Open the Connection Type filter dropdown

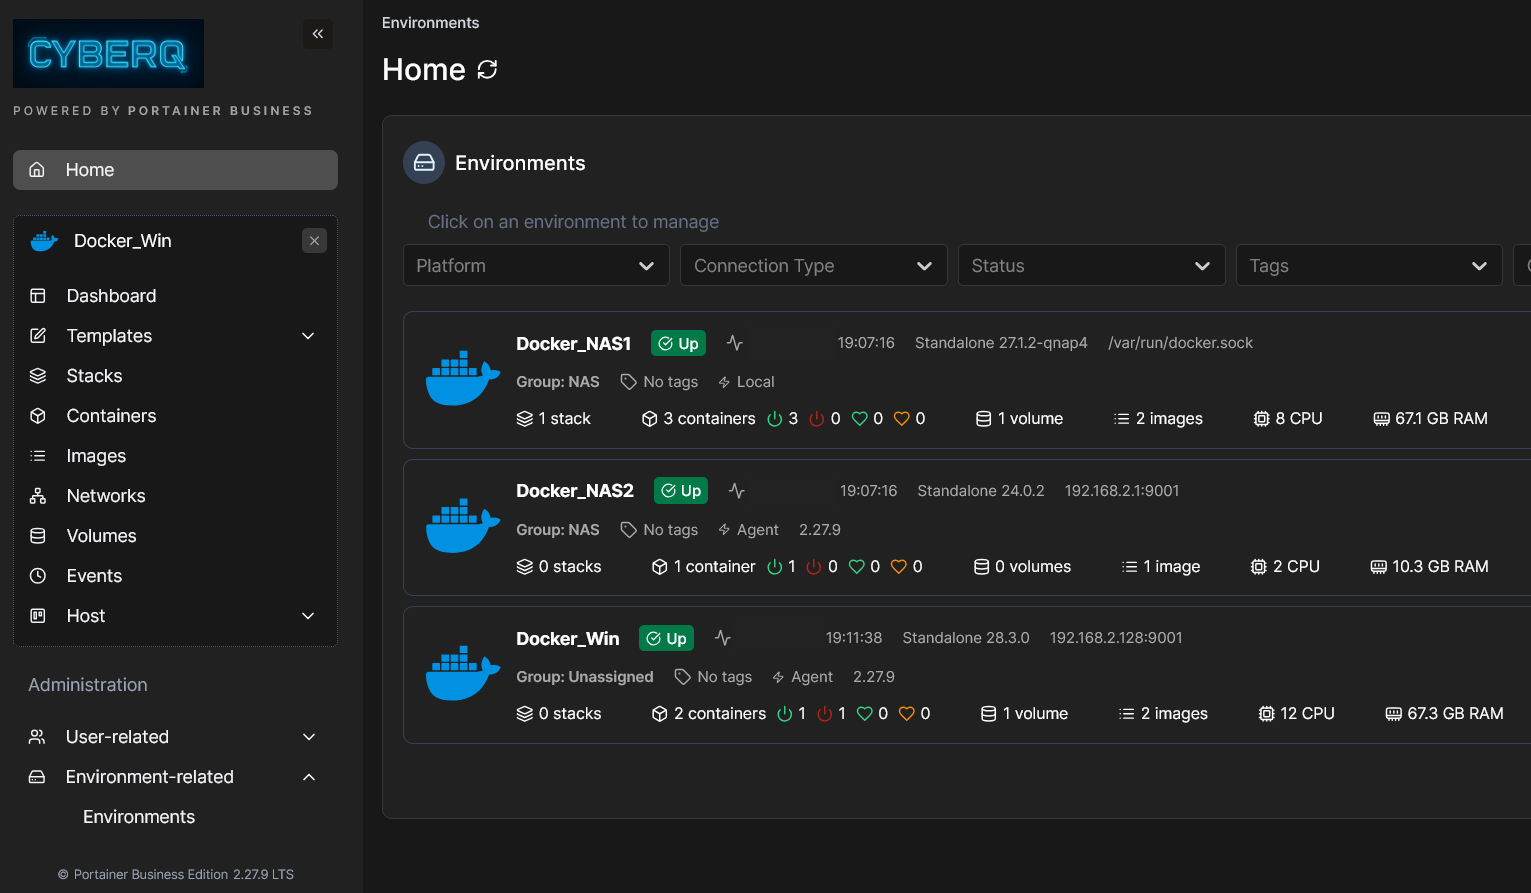[x=814, y=266]
